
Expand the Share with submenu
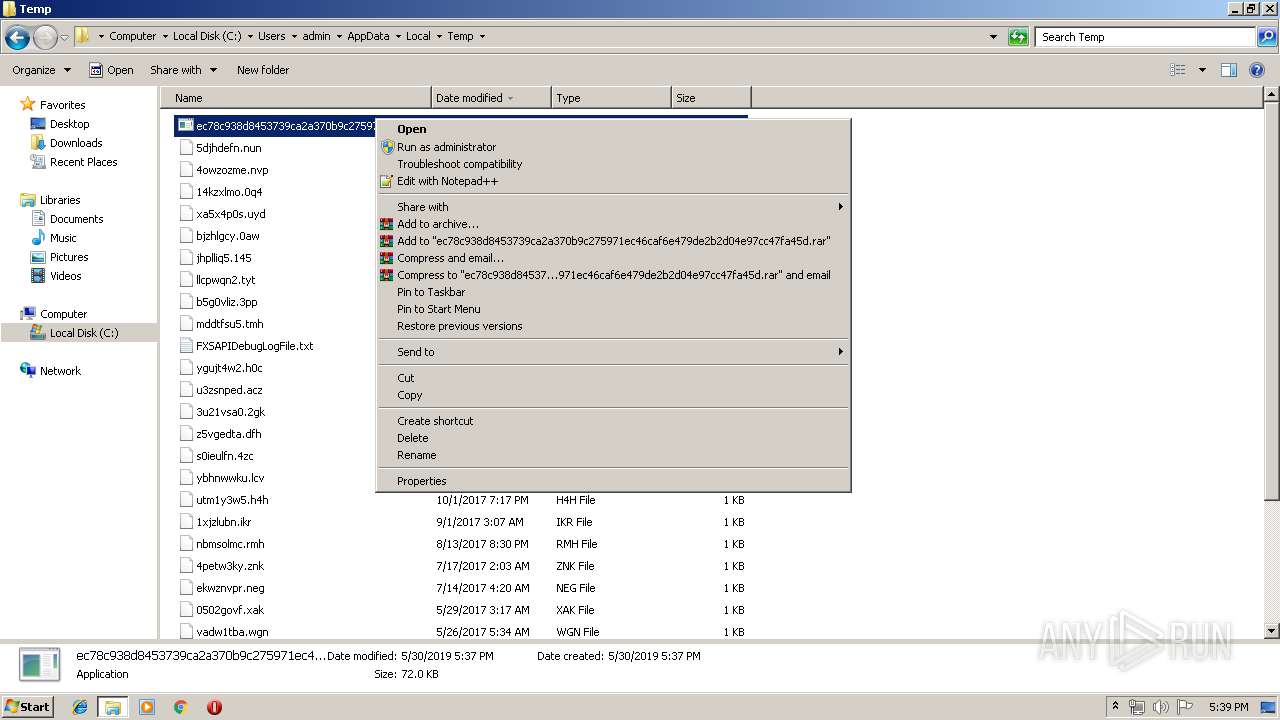coord(613,207)
